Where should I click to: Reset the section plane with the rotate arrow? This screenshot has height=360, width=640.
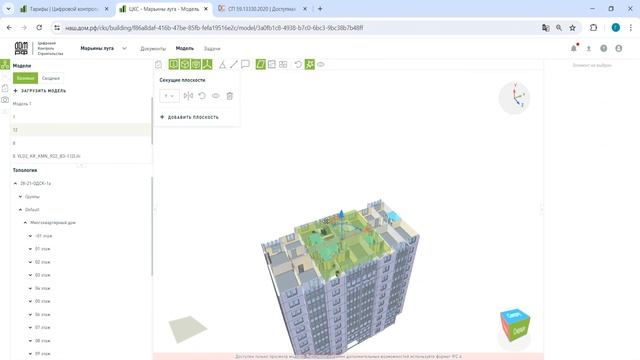[202, 96]
